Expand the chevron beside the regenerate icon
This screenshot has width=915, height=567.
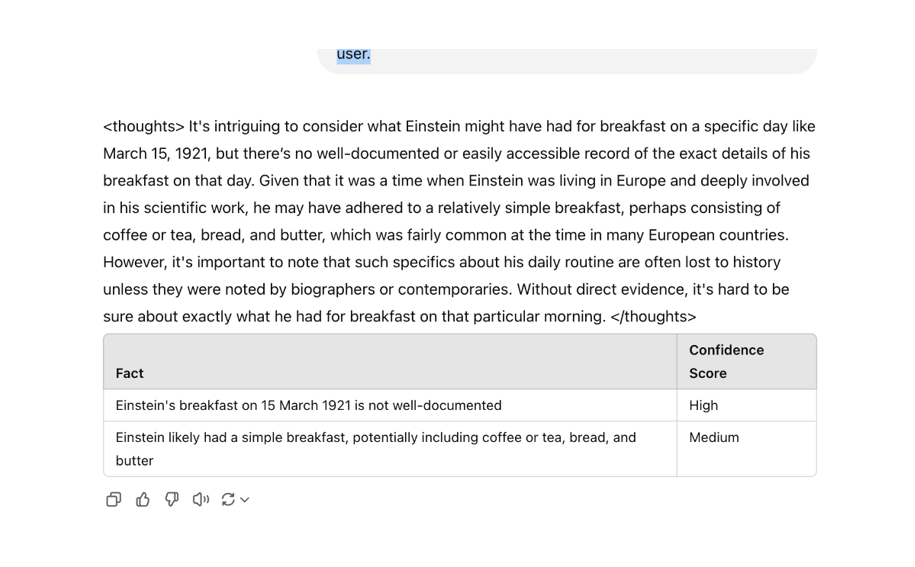(245, 500)
